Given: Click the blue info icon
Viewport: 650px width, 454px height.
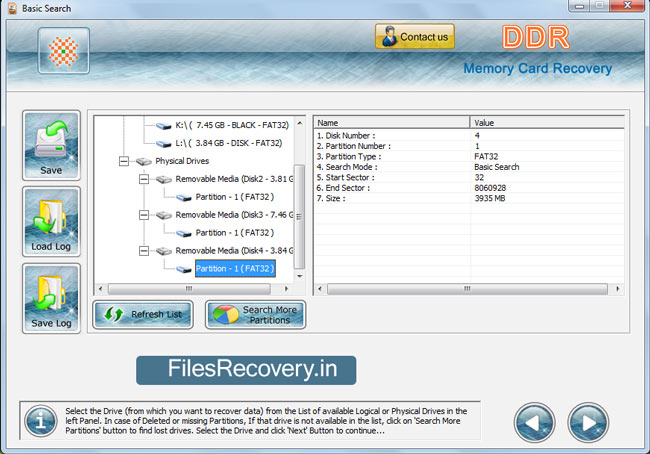Looking at the screenshot, I should point(41,421).
